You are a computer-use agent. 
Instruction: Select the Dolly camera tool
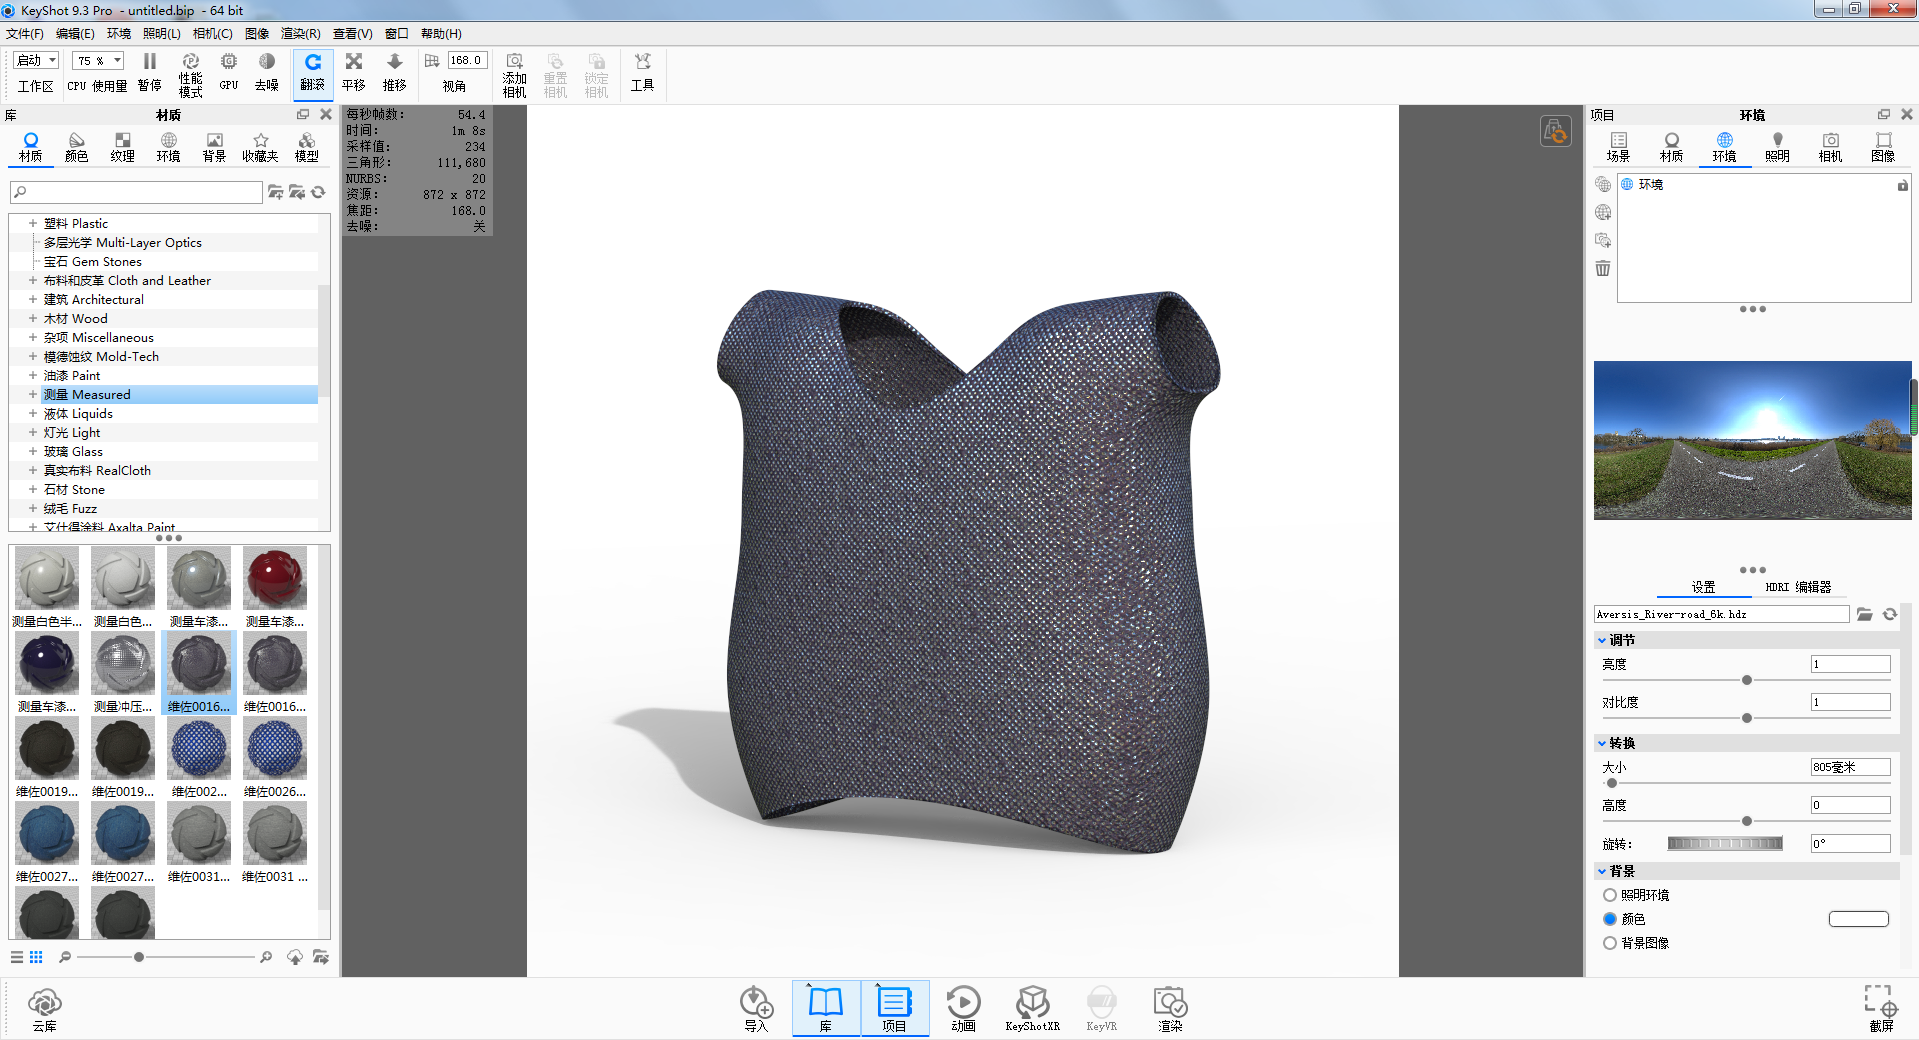click(x=395, y=72)
